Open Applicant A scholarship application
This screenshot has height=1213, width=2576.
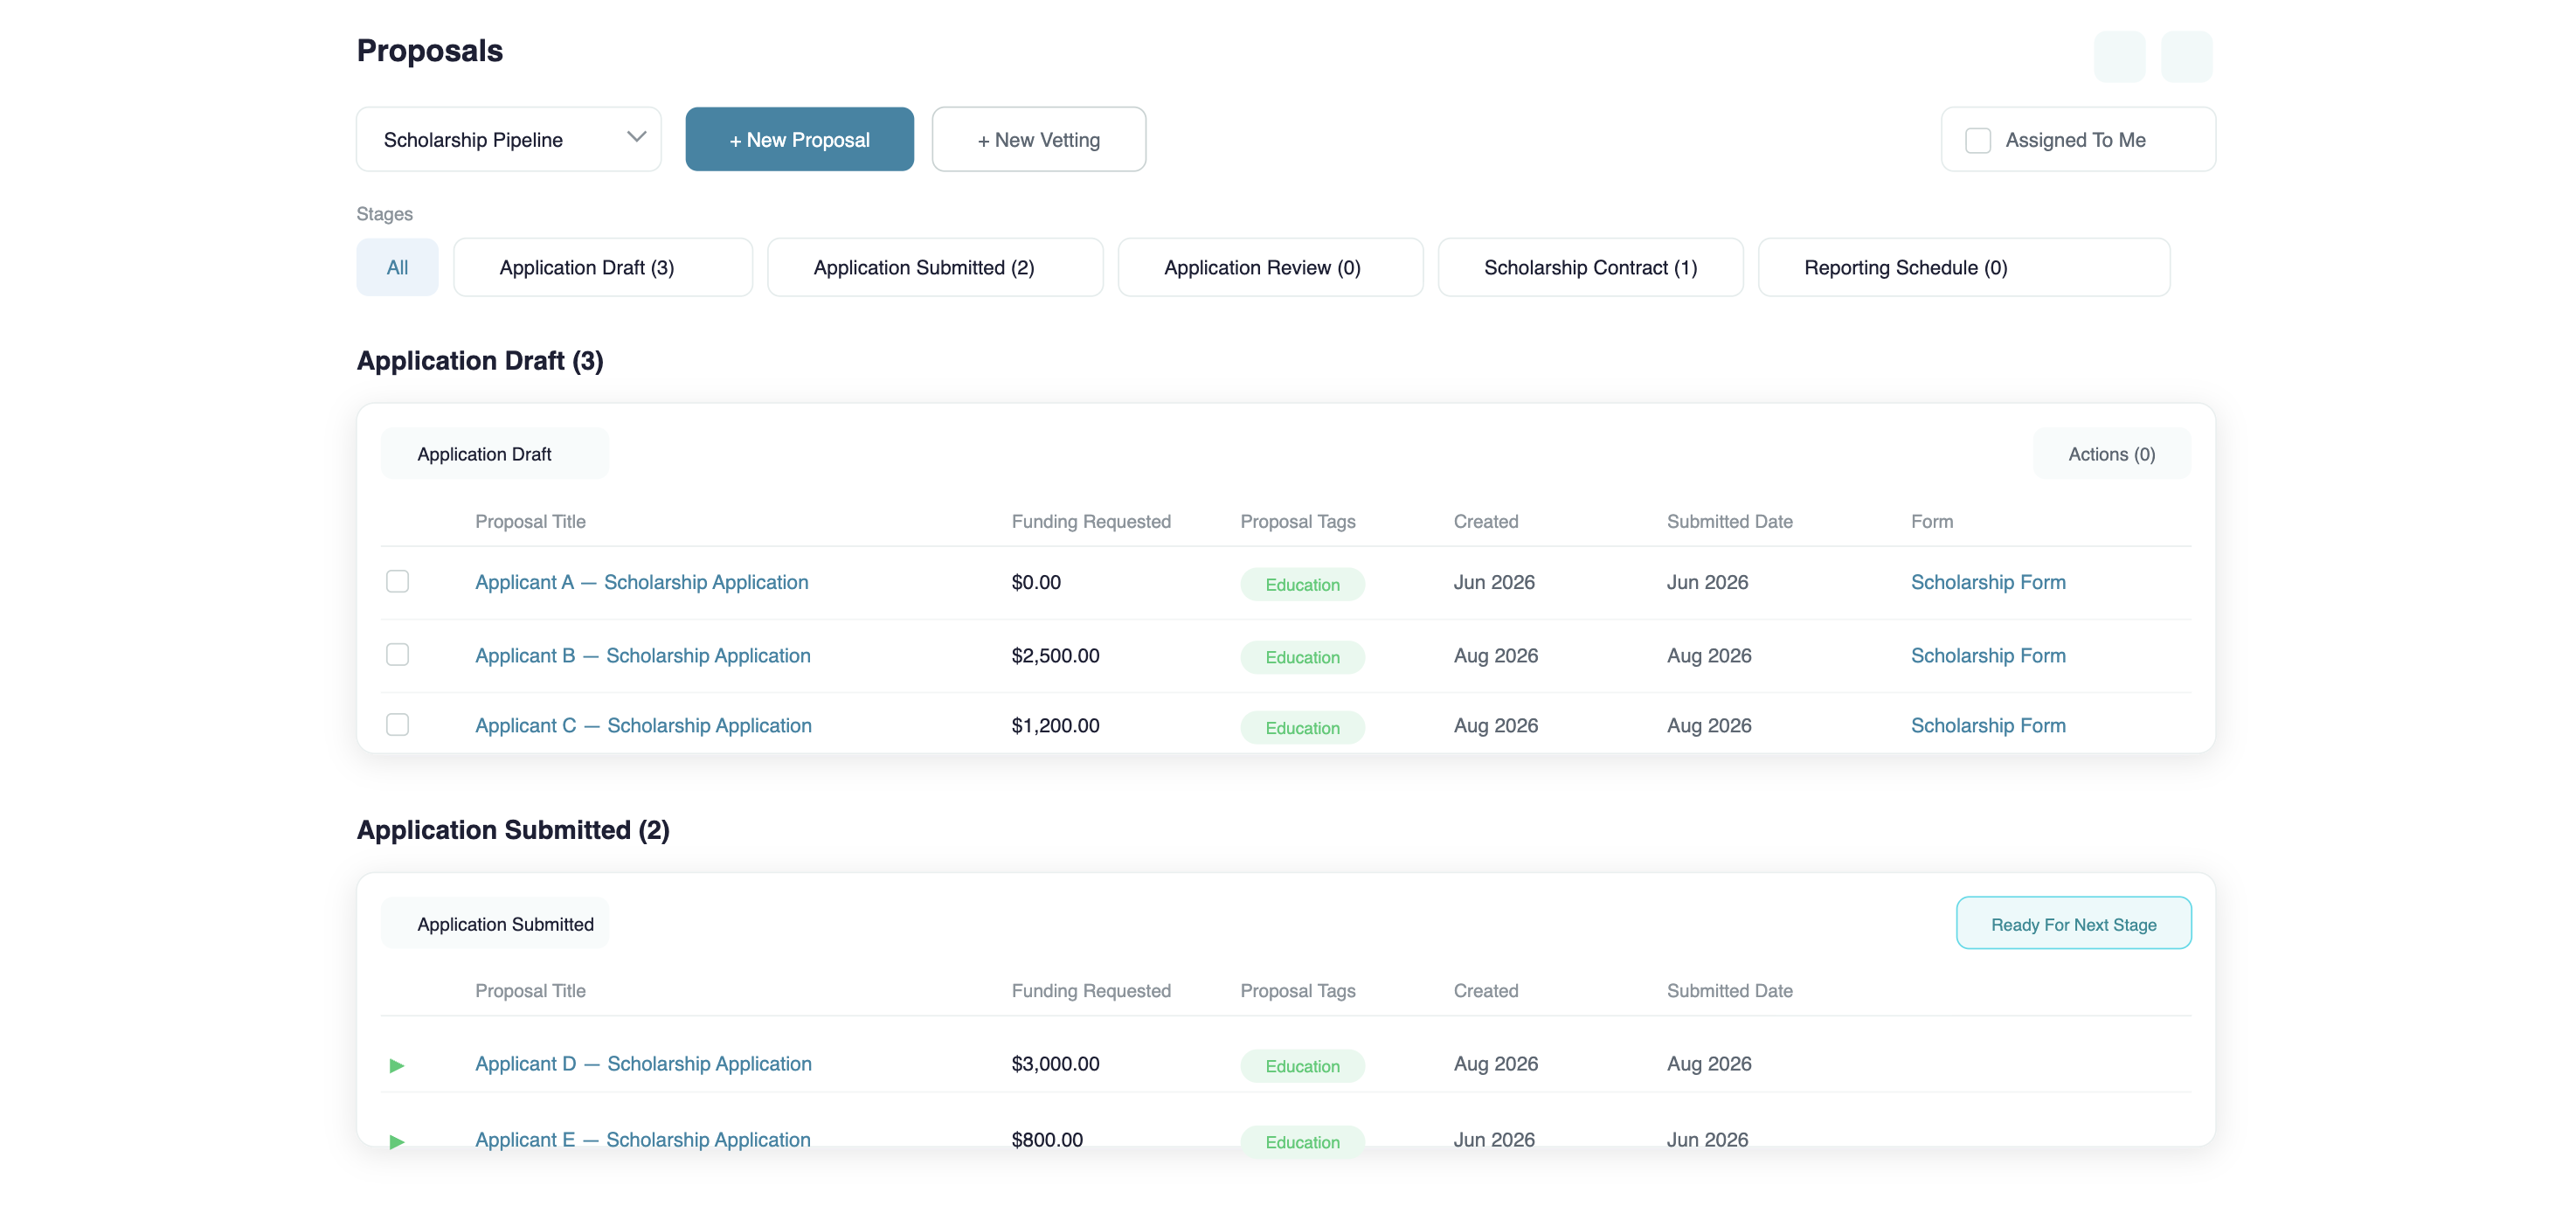coord(641,582)
